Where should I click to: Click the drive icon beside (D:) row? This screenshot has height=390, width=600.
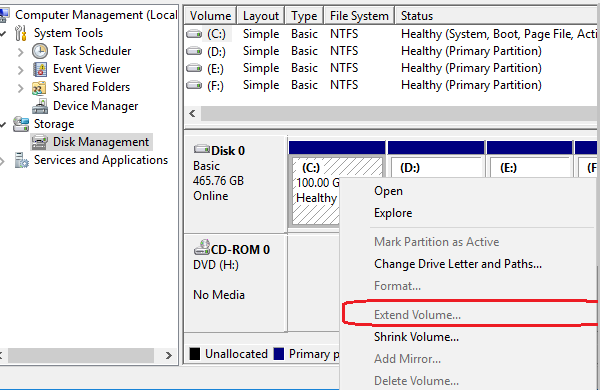point(194,51)
